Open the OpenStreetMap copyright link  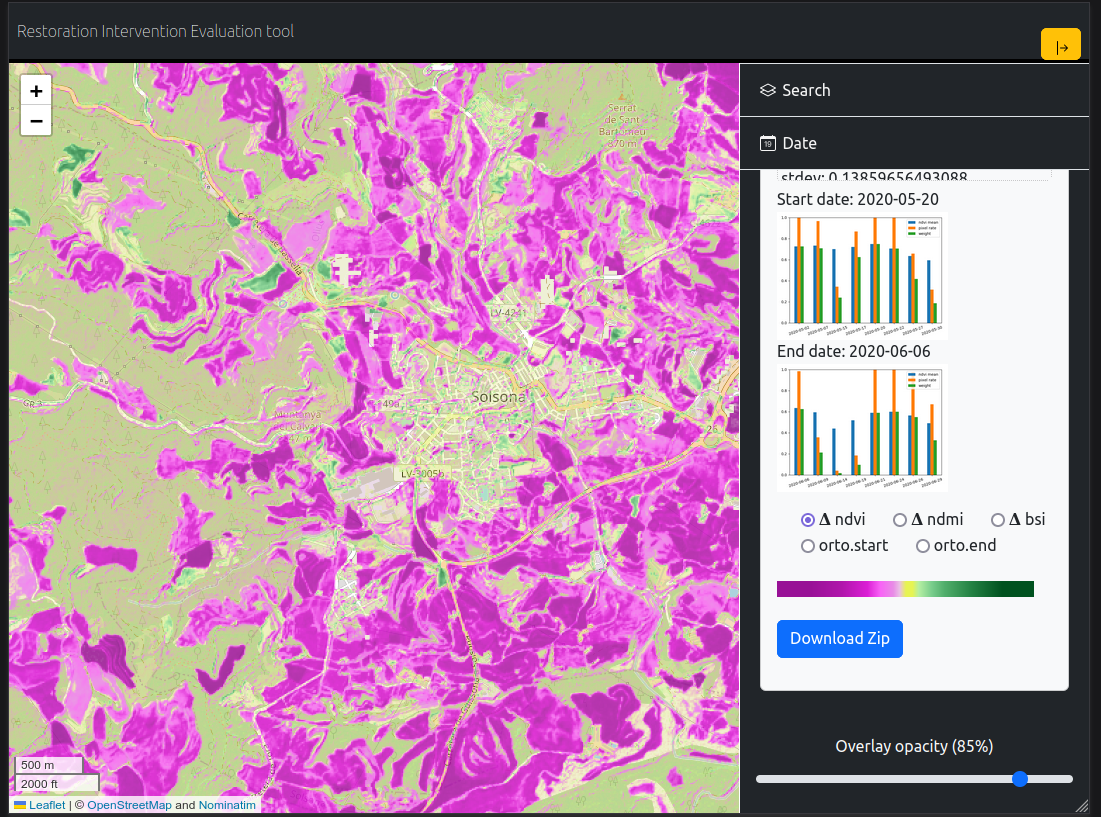(129, 805)
